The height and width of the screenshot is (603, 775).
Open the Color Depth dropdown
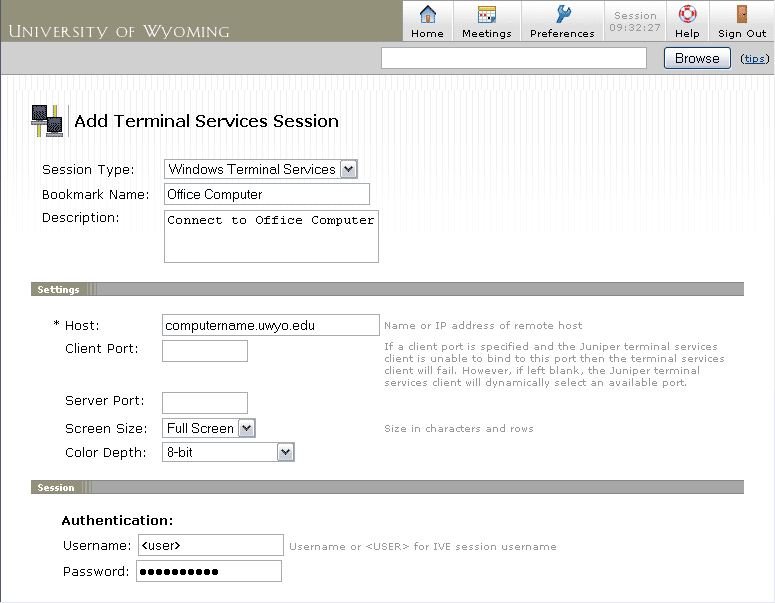point(228,452)
